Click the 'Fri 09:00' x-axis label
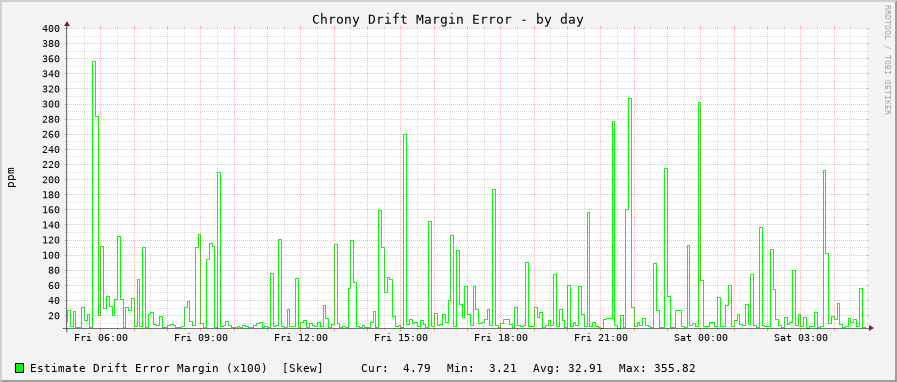This screenshot has height=382, width=897. pos(201,338)
